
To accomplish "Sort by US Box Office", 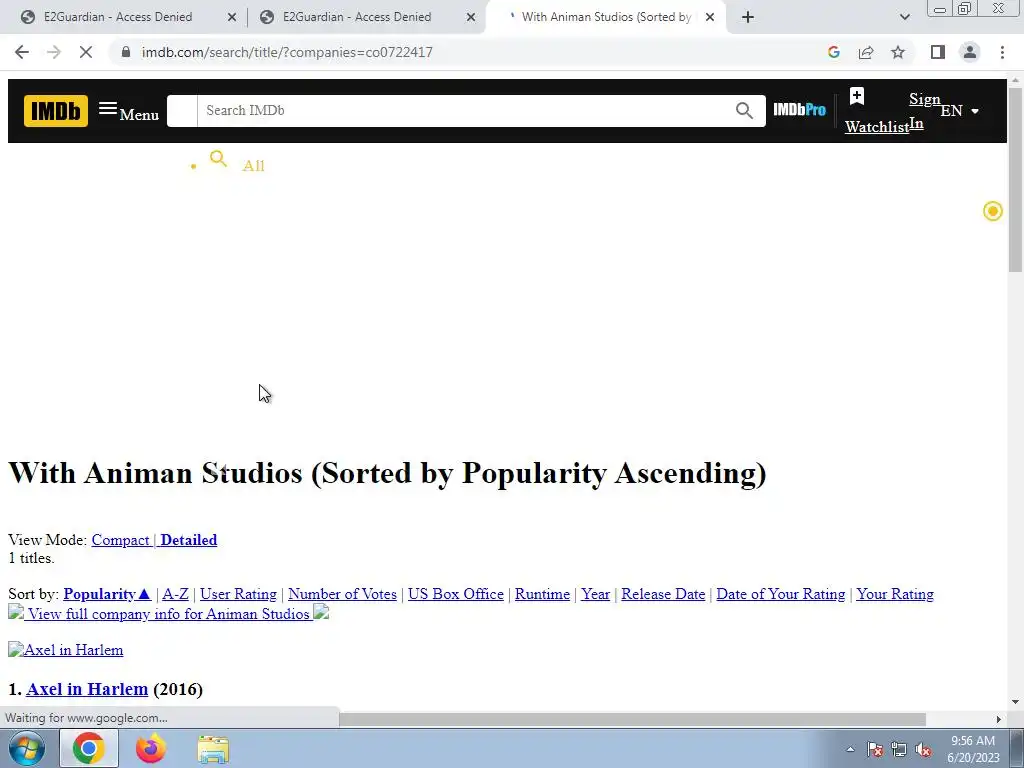I will click(456, 594).
